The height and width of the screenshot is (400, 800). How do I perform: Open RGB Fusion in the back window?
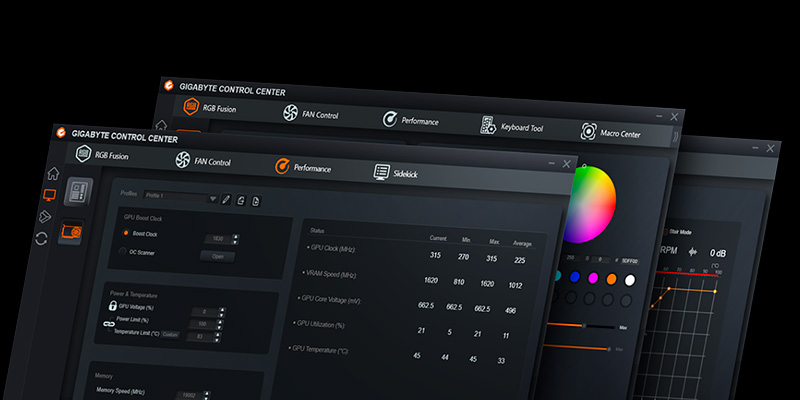click(x=210, y=108)
